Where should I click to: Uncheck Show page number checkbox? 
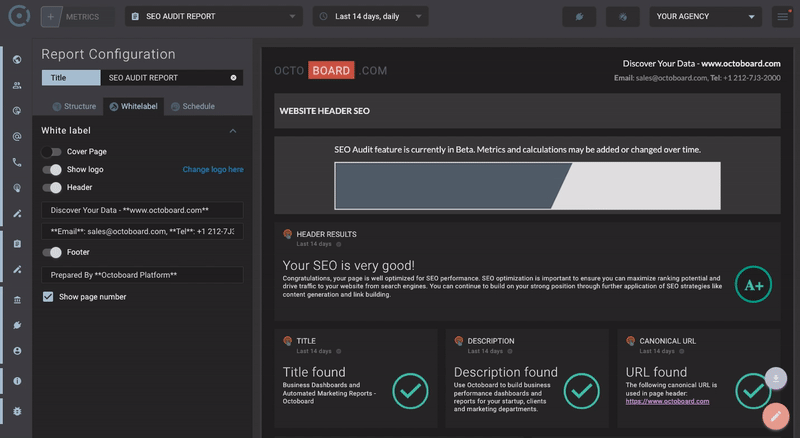pos(48,297)
